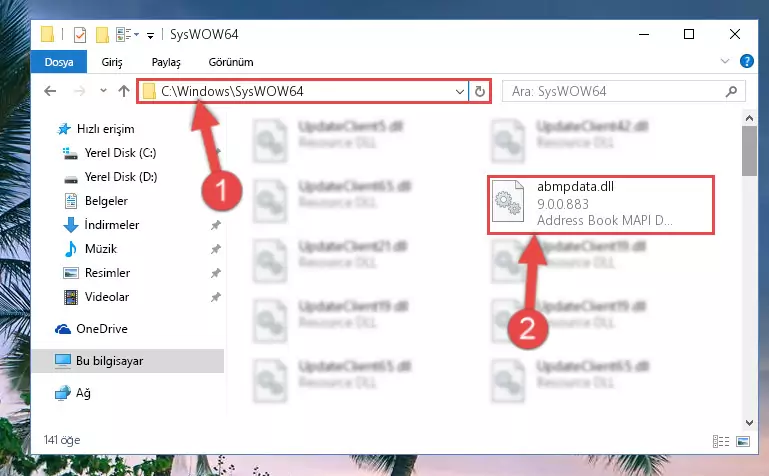This screenshot has height=476, width=769.
Task: Click the Ağ network icon
Action: coord(63,393)
